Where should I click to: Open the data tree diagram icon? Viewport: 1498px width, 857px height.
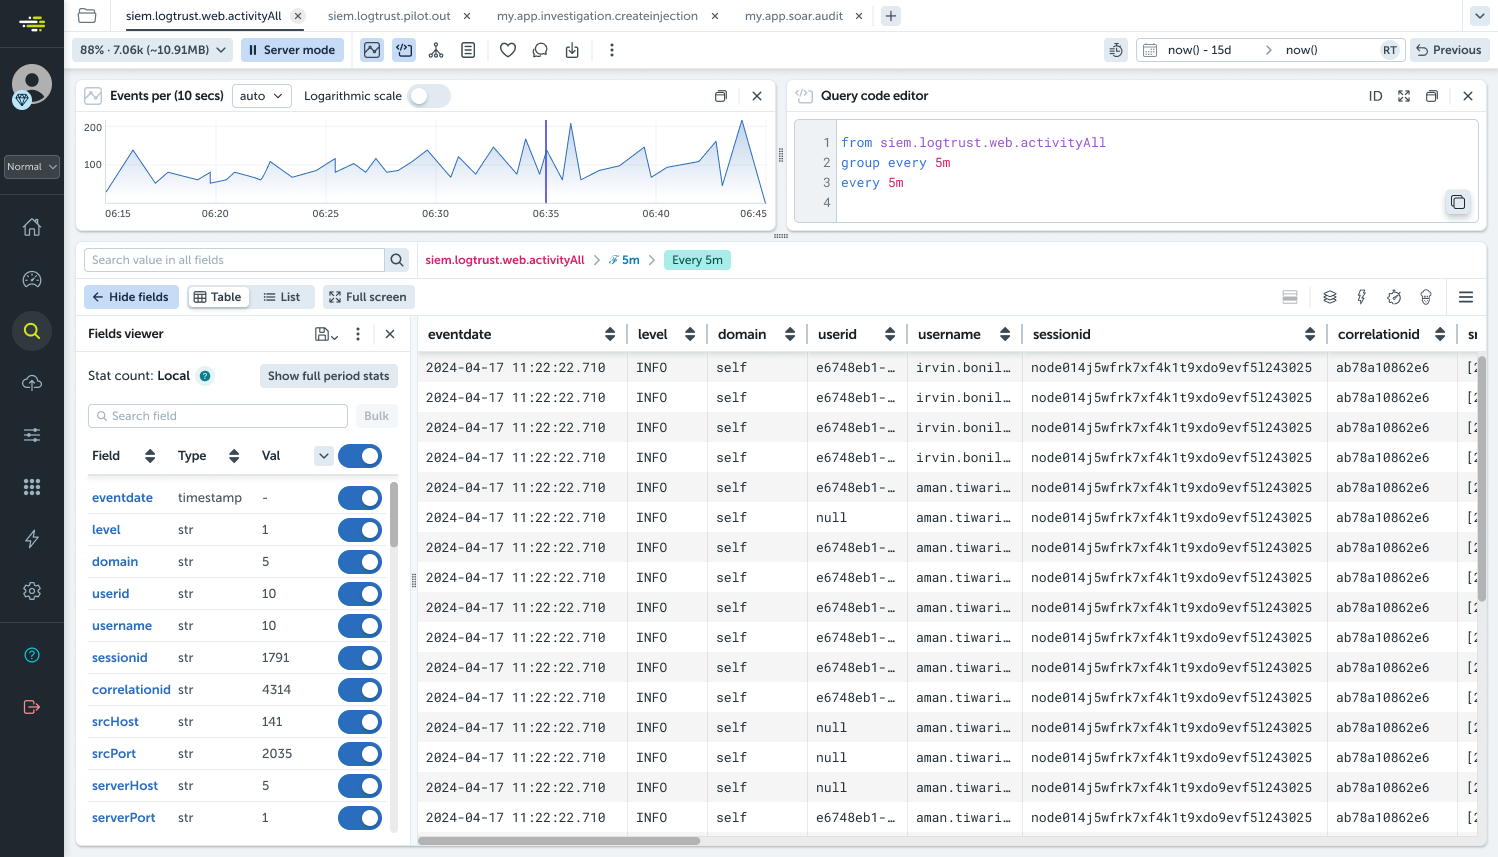click(x=436, y=49)
